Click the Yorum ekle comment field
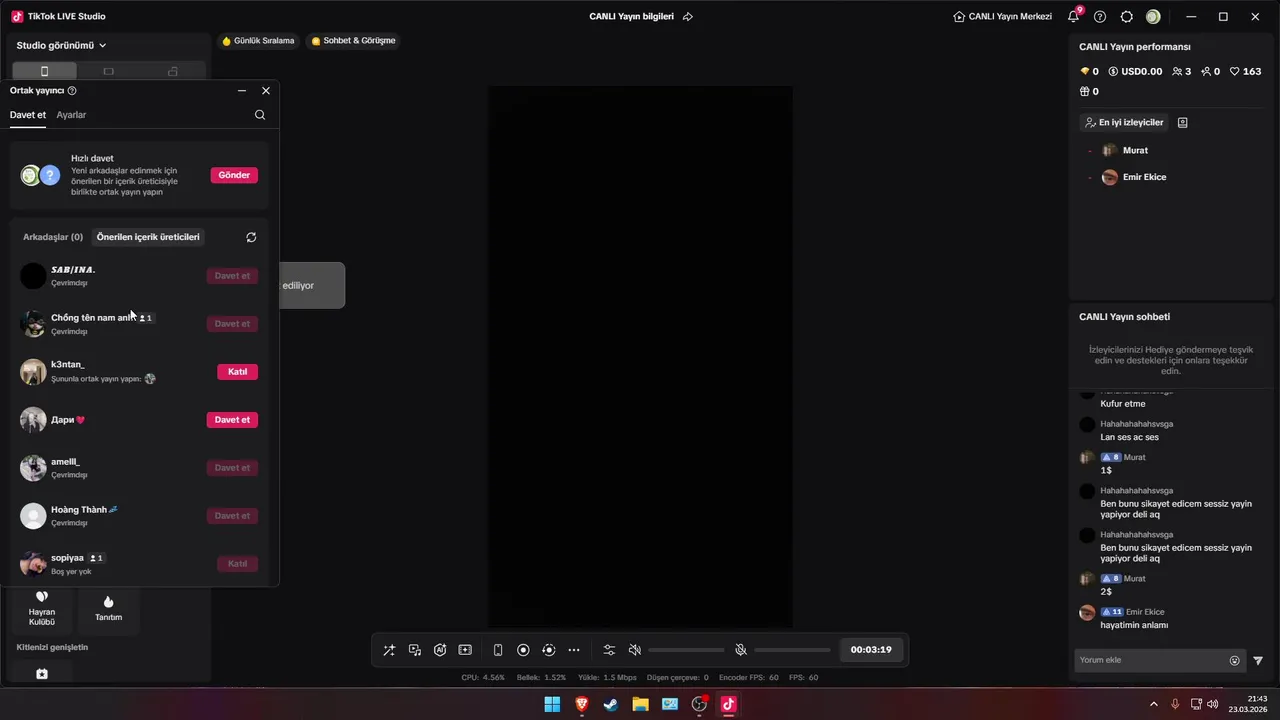 pyautogui.click(x=1150, y=660)
